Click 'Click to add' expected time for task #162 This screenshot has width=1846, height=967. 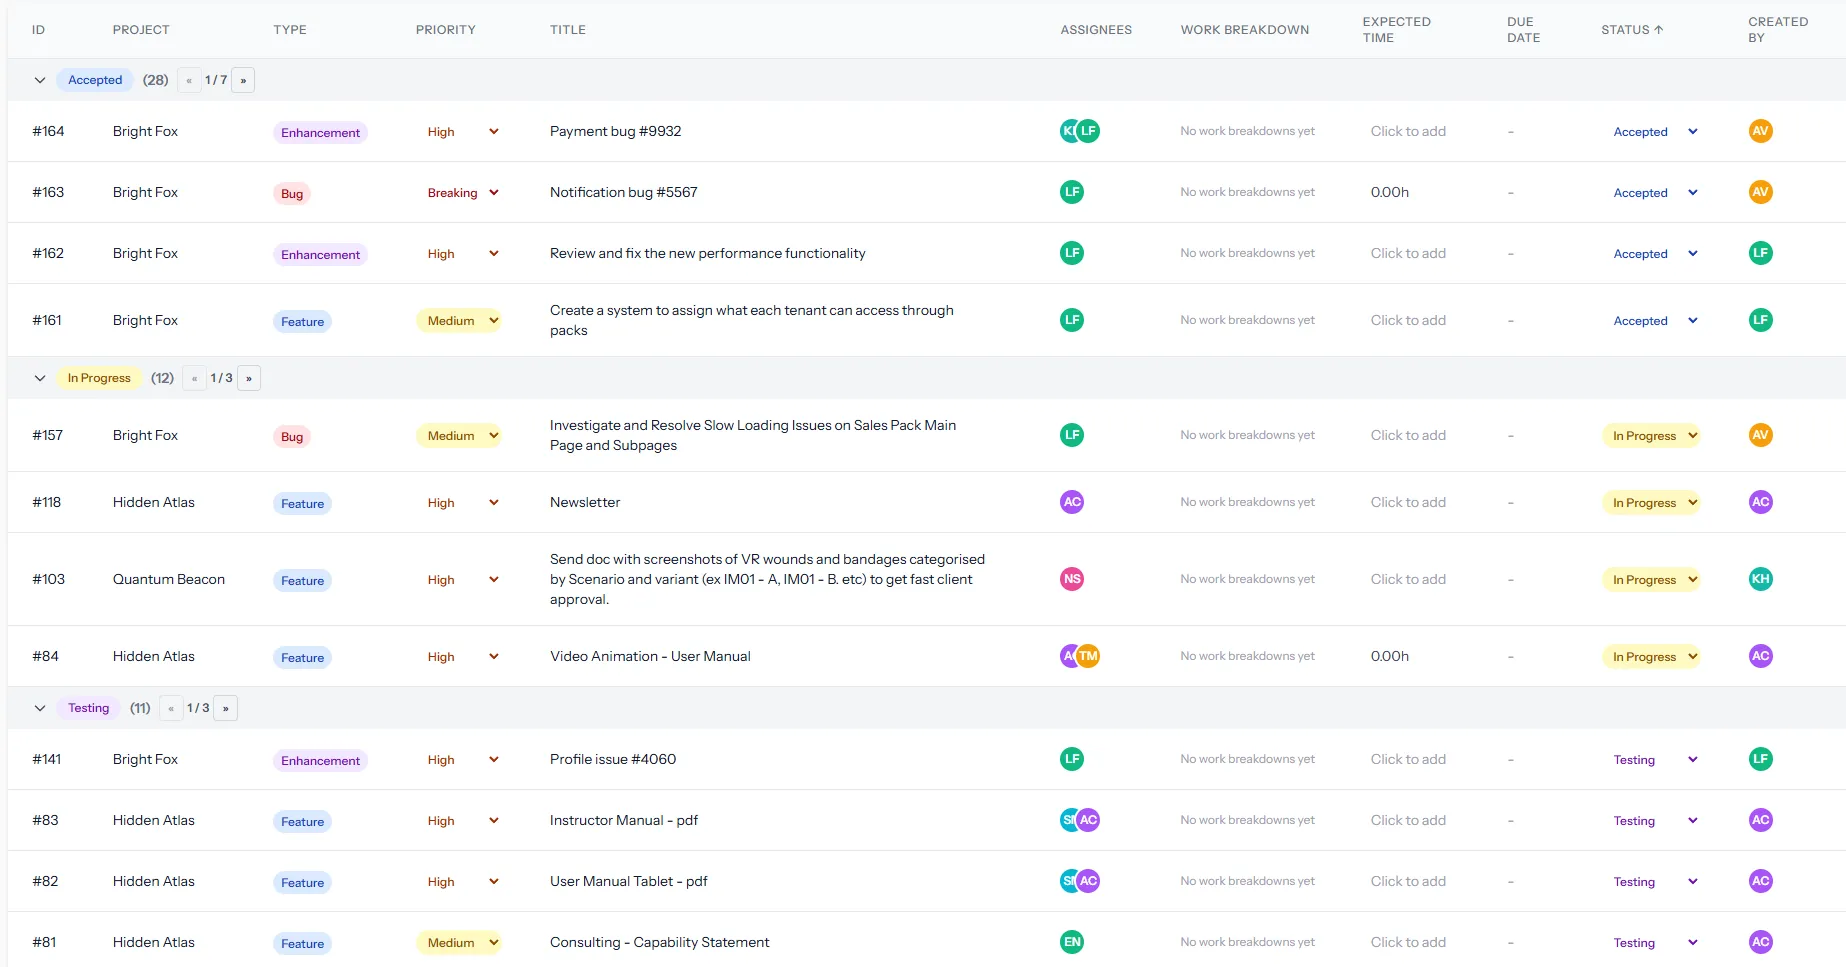click(x=1408, y=253)
